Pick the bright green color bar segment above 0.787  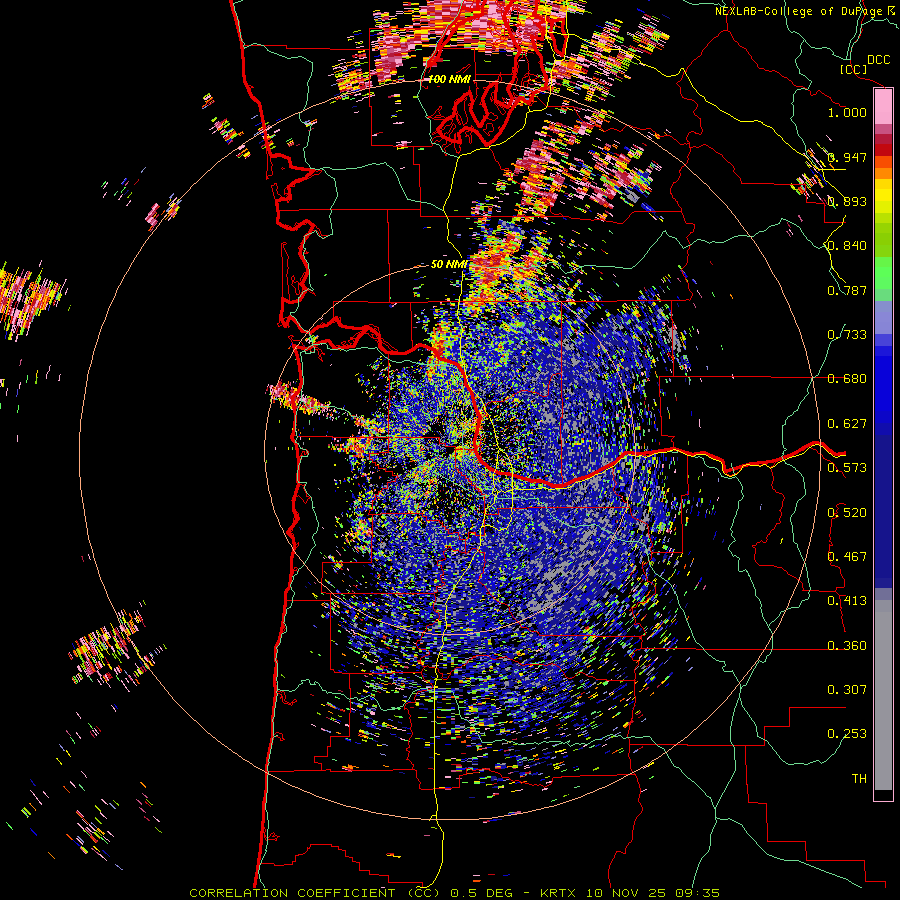pyautogui.click(x=883, y=273)
